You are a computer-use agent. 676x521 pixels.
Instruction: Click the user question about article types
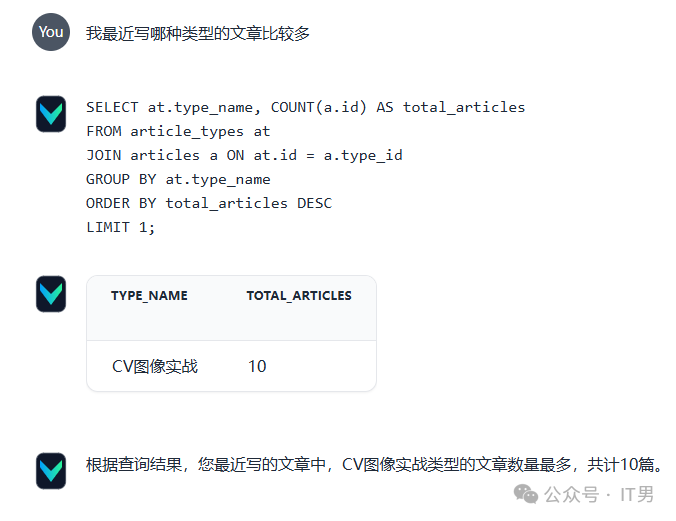coord(198,33)
